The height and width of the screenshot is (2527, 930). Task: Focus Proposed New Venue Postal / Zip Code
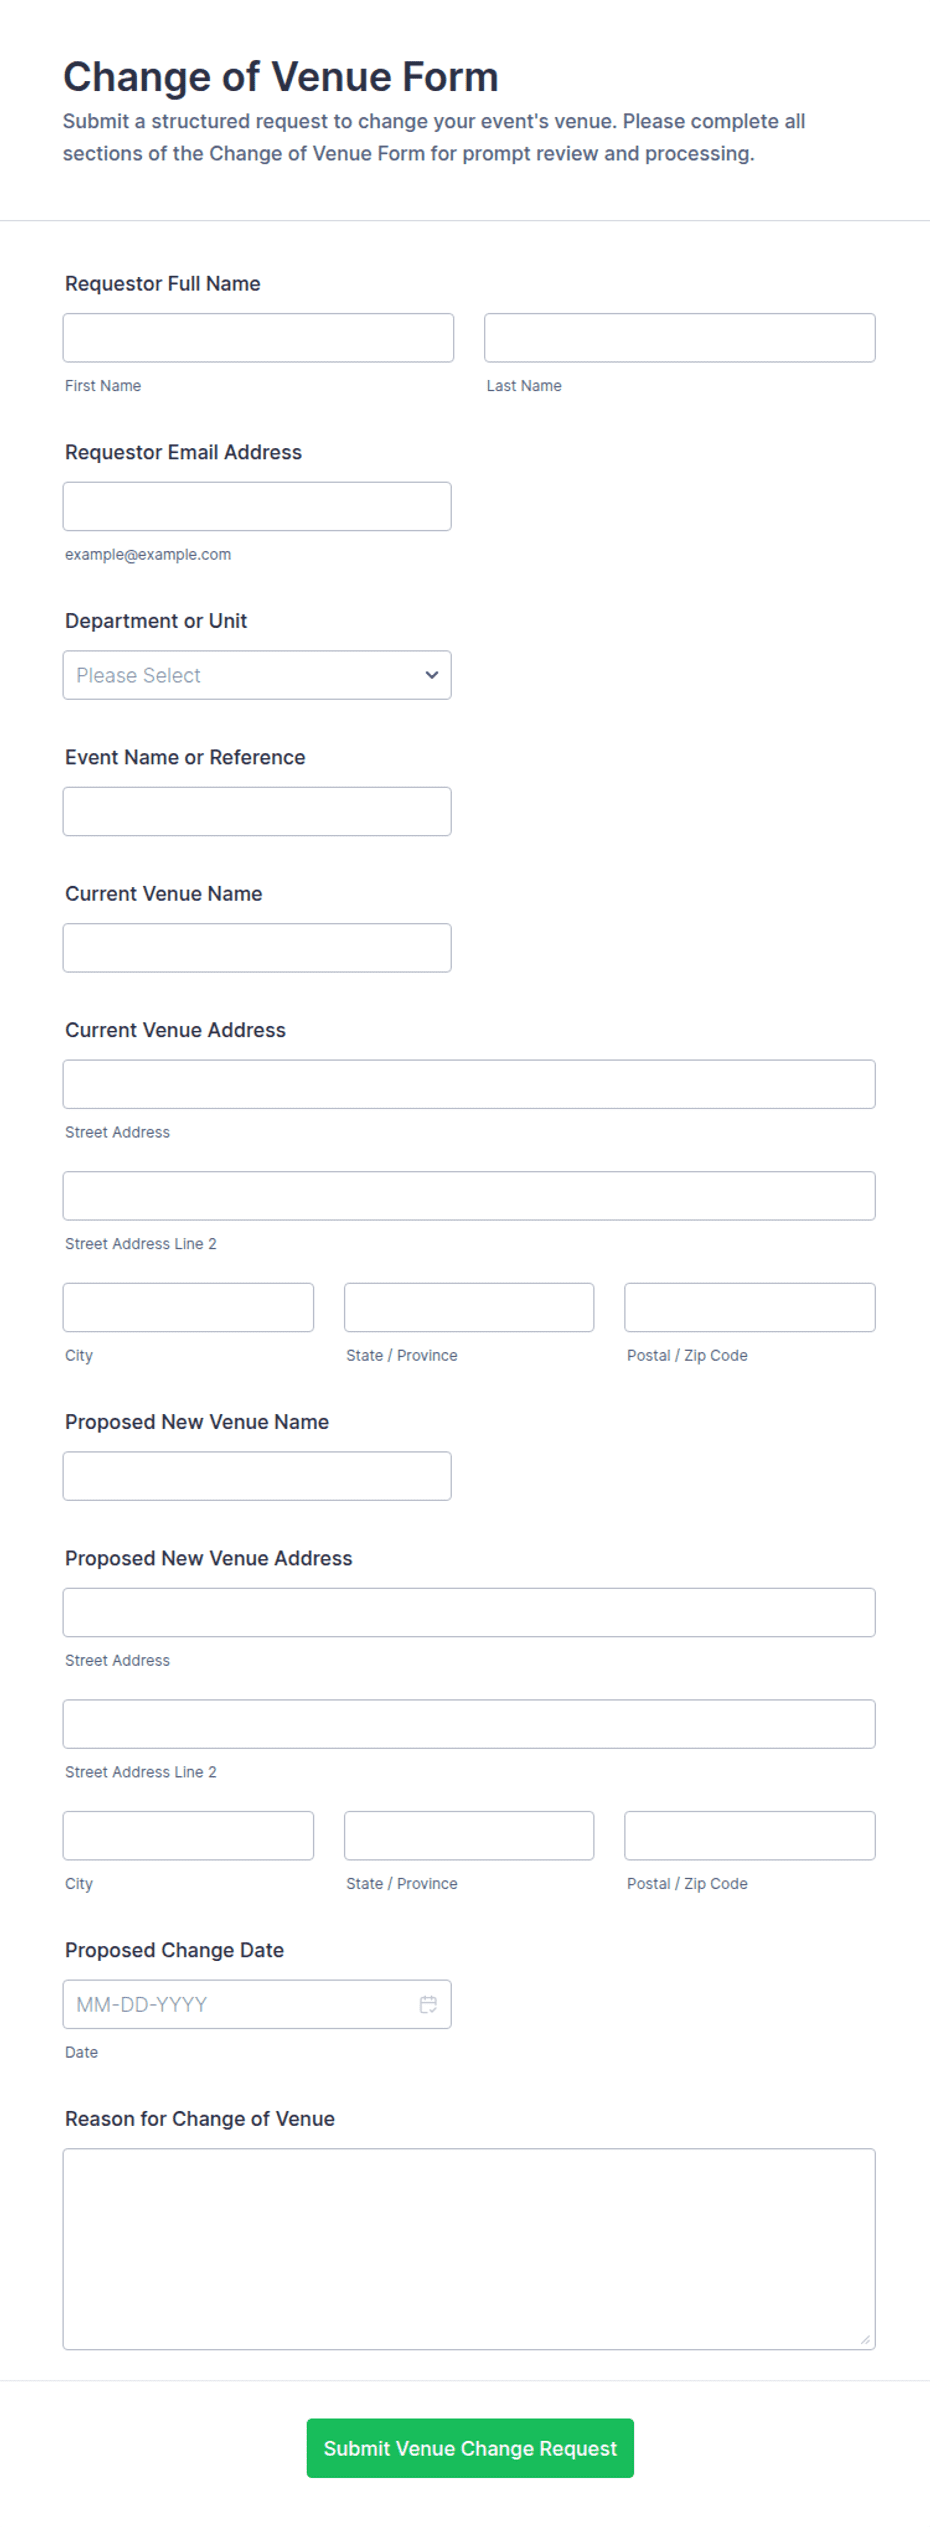pos(750,1836)
